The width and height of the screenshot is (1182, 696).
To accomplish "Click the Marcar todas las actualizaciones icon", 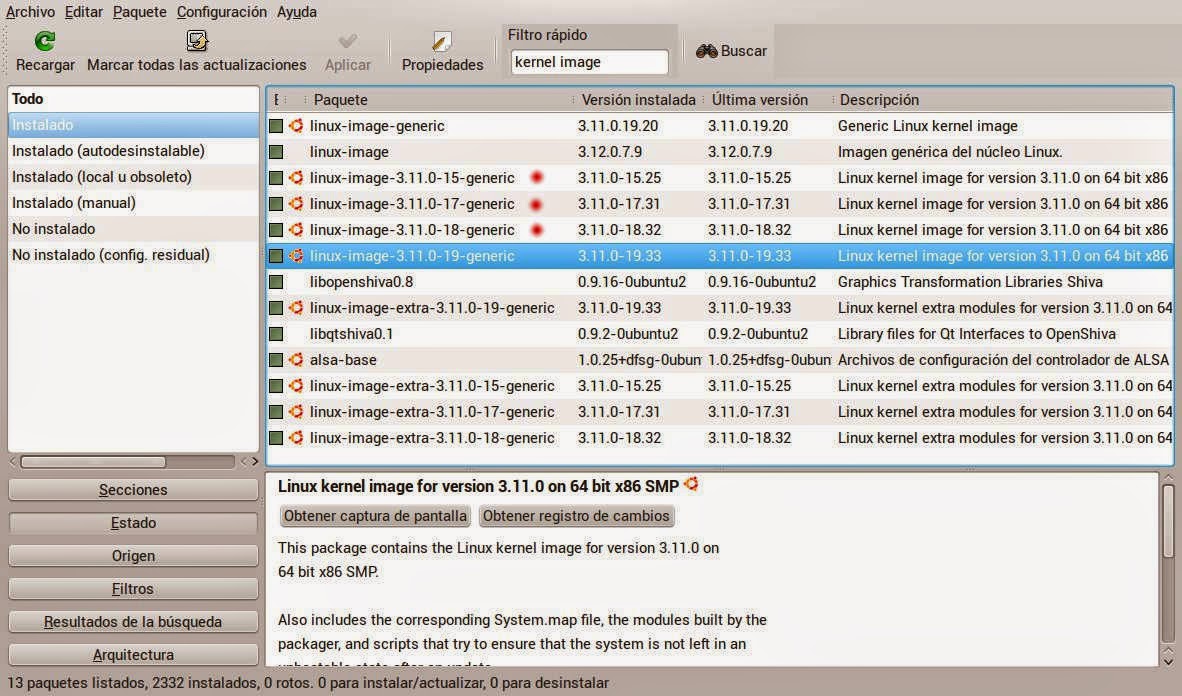I will (197, 41).
